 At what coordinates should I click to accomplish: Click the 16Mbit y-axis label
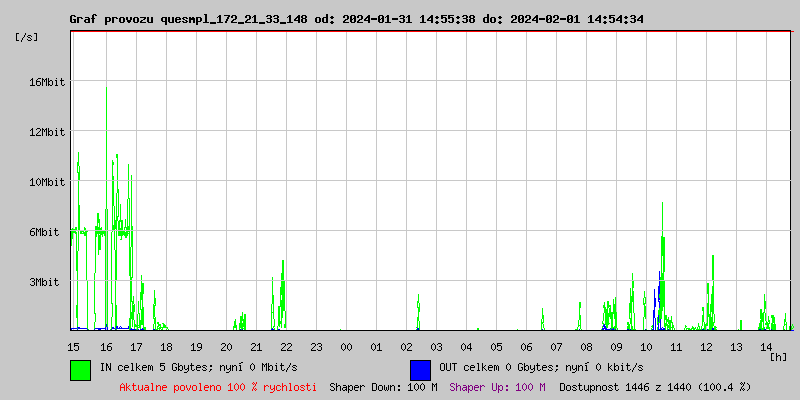click(47, 82)
